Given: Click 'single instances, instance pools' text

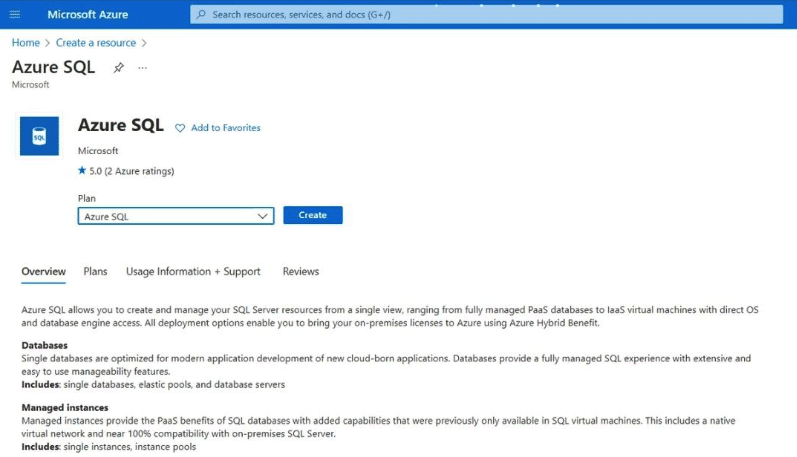Looking at the screenshot, I should coord(130,447).
